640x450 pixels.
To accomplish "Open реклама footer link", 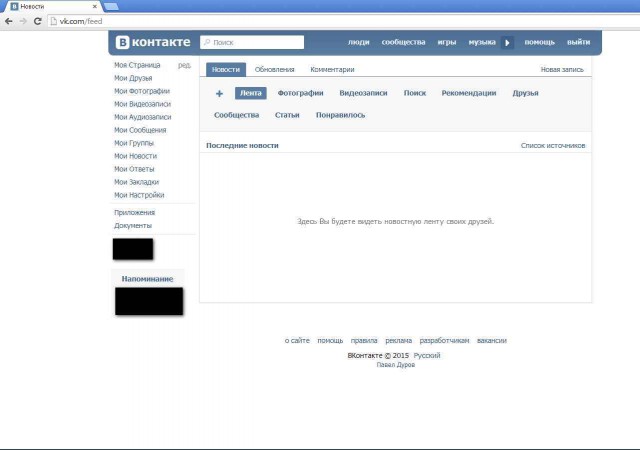I will (x=398, y=340).
